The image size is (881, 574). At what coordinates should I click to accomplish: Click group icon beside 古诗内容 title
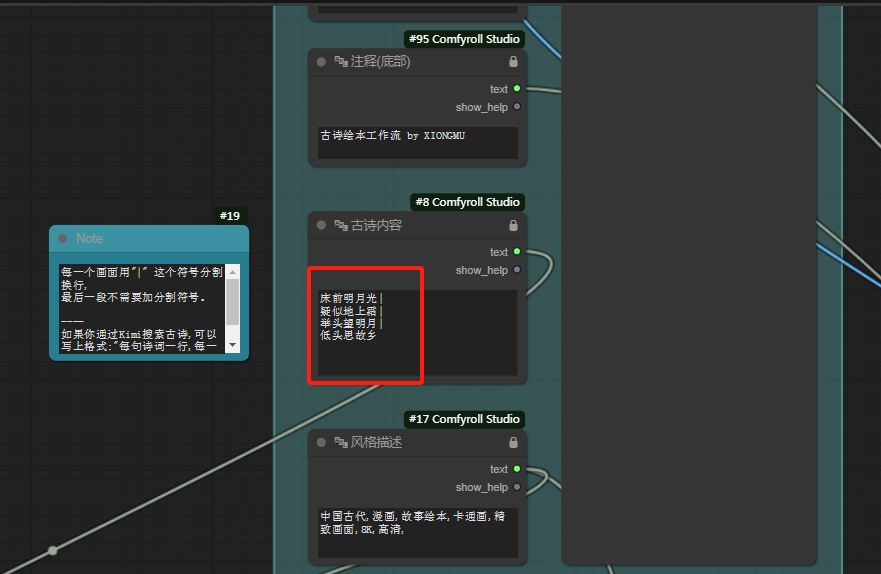[340, 225]
